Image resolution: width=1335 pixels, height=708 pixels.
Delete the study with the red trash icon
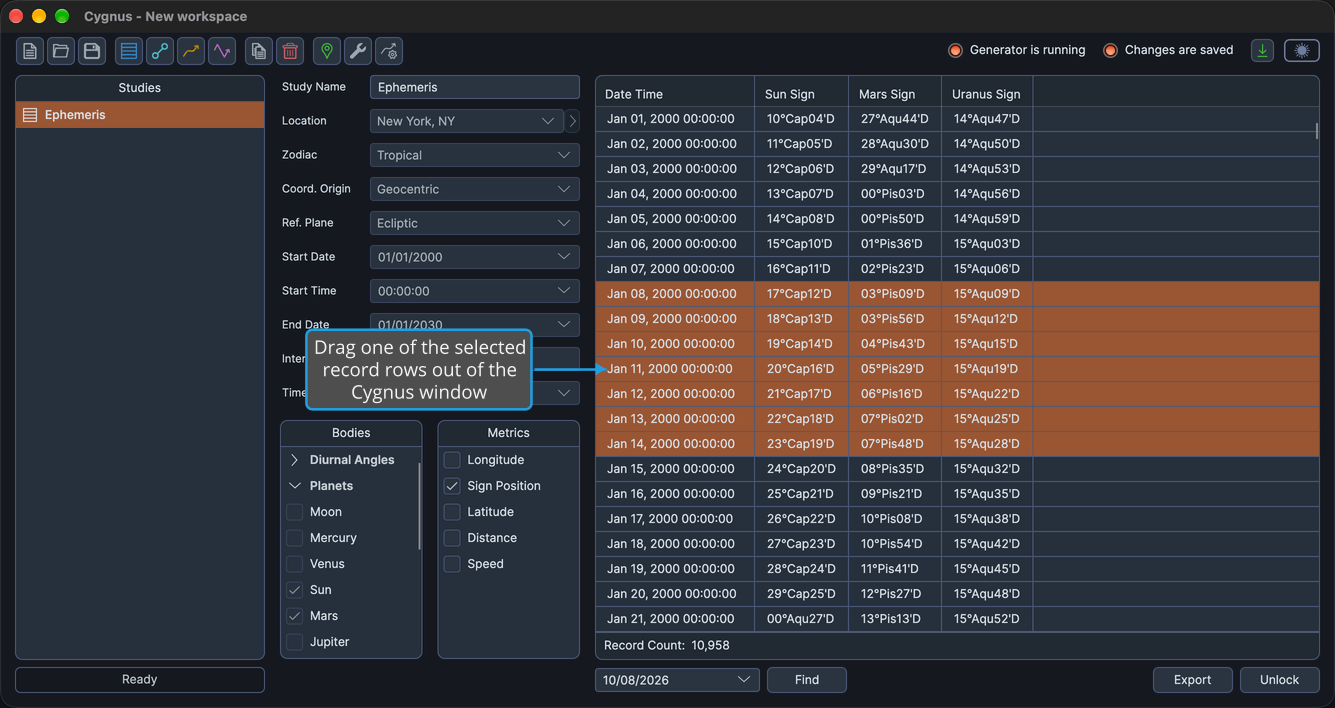[290, 51]
